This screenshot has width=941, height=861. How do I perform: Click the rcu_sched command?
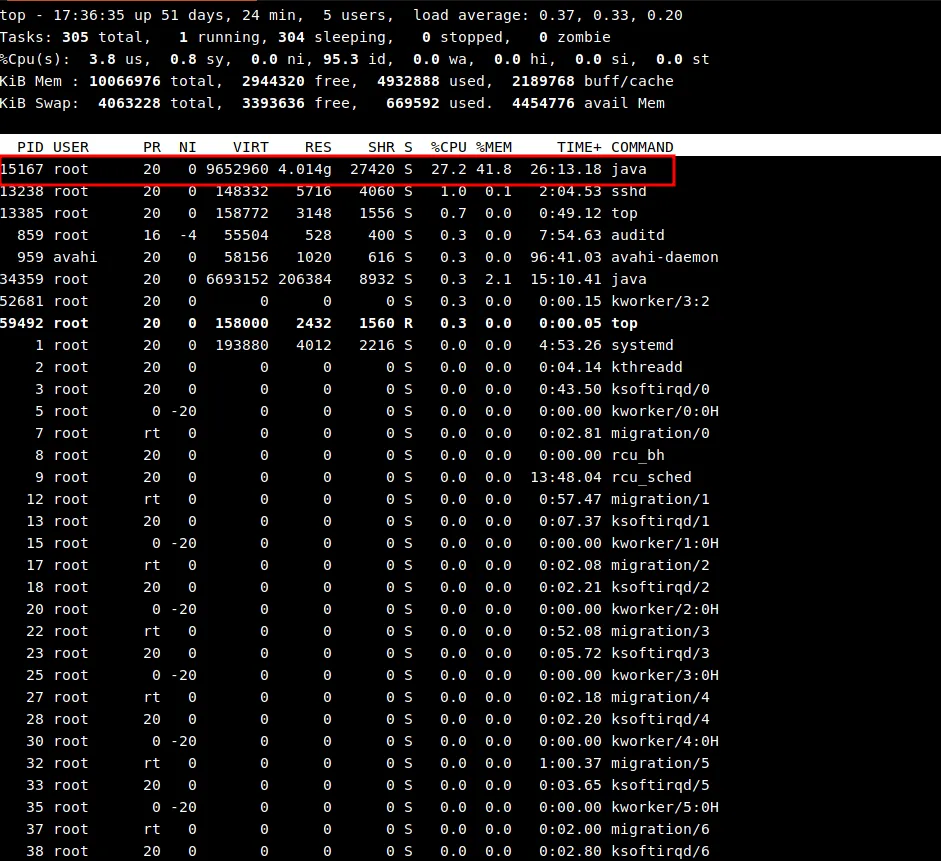[x=651, y=477]
